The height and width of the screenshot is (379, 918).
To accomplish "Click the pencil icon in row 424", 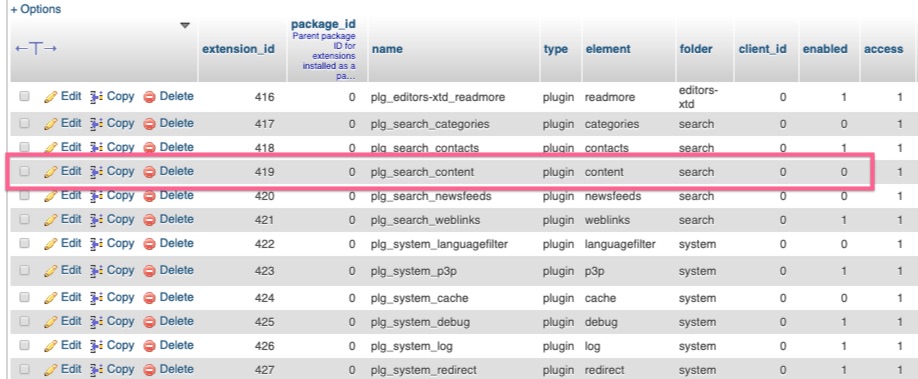I will point(51,298).
